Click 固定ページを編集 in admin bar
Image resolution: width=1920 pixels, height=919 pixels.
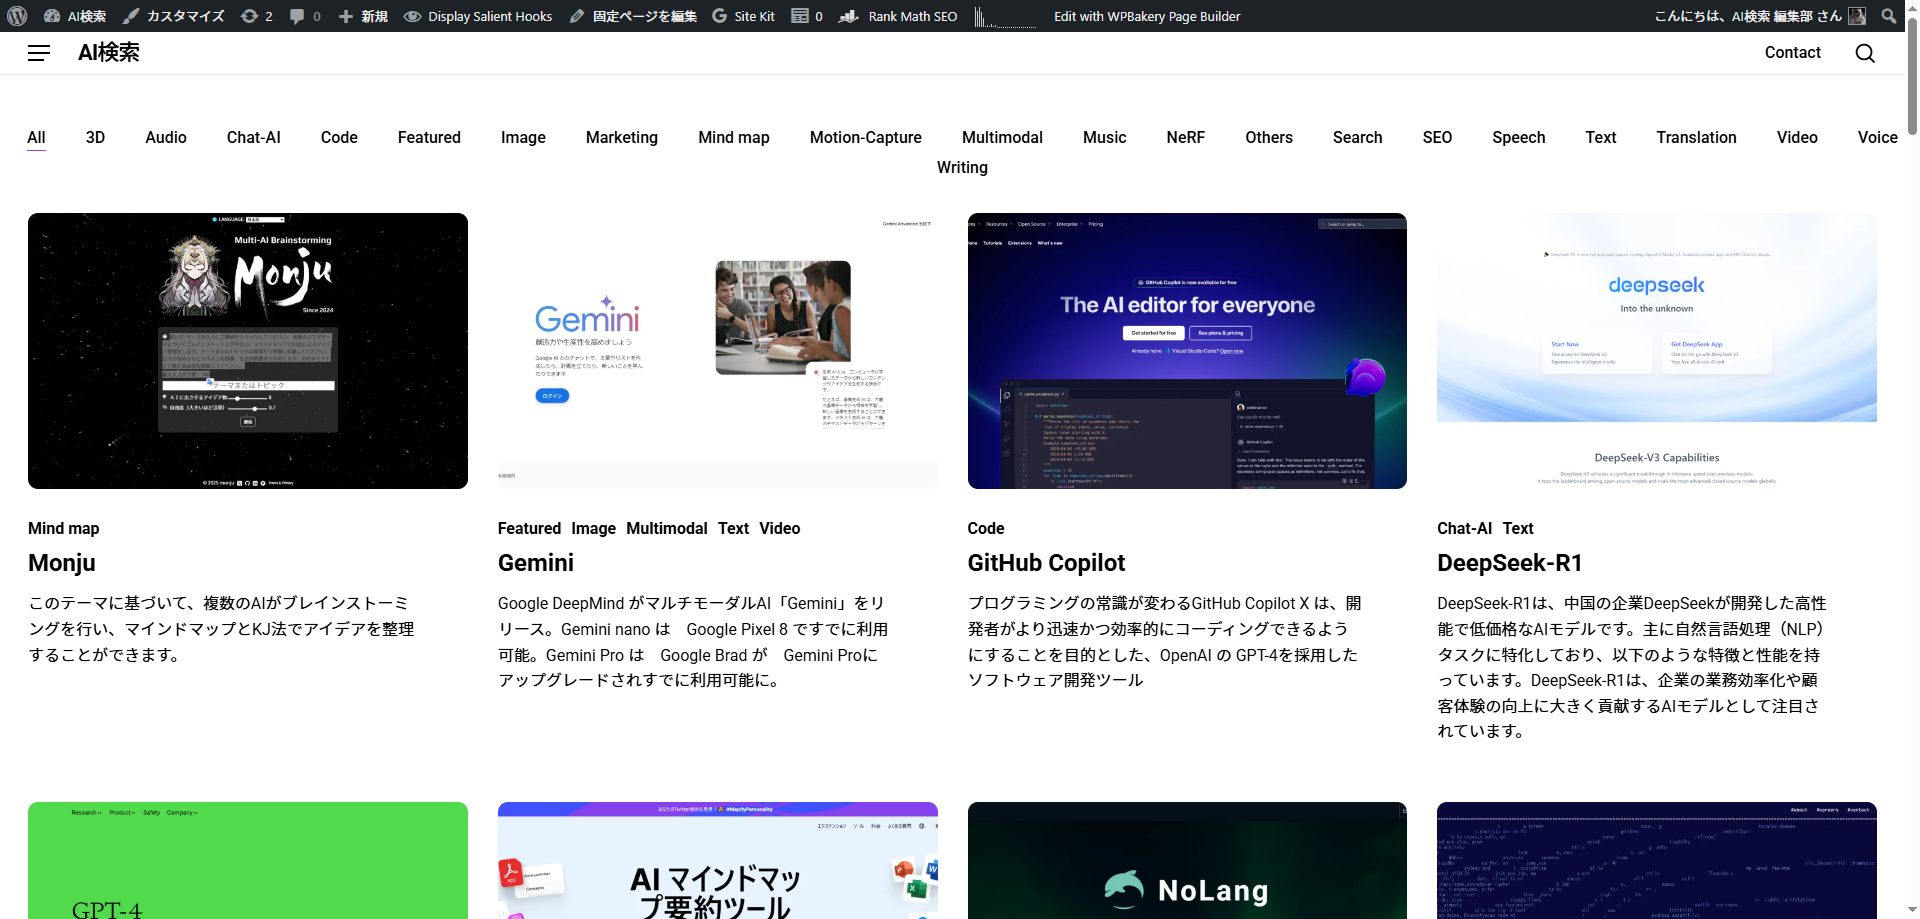[633, 16]
